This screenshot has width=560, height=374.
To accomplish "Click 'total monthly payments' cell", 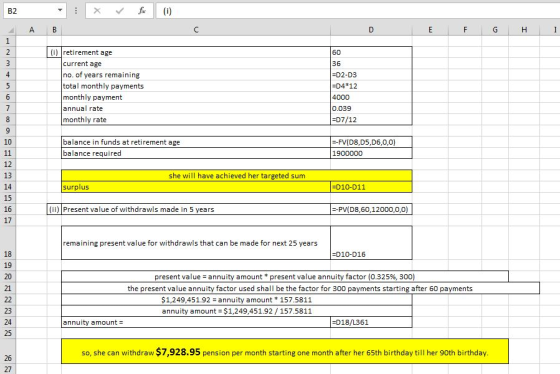I will [x=196, y=86].
